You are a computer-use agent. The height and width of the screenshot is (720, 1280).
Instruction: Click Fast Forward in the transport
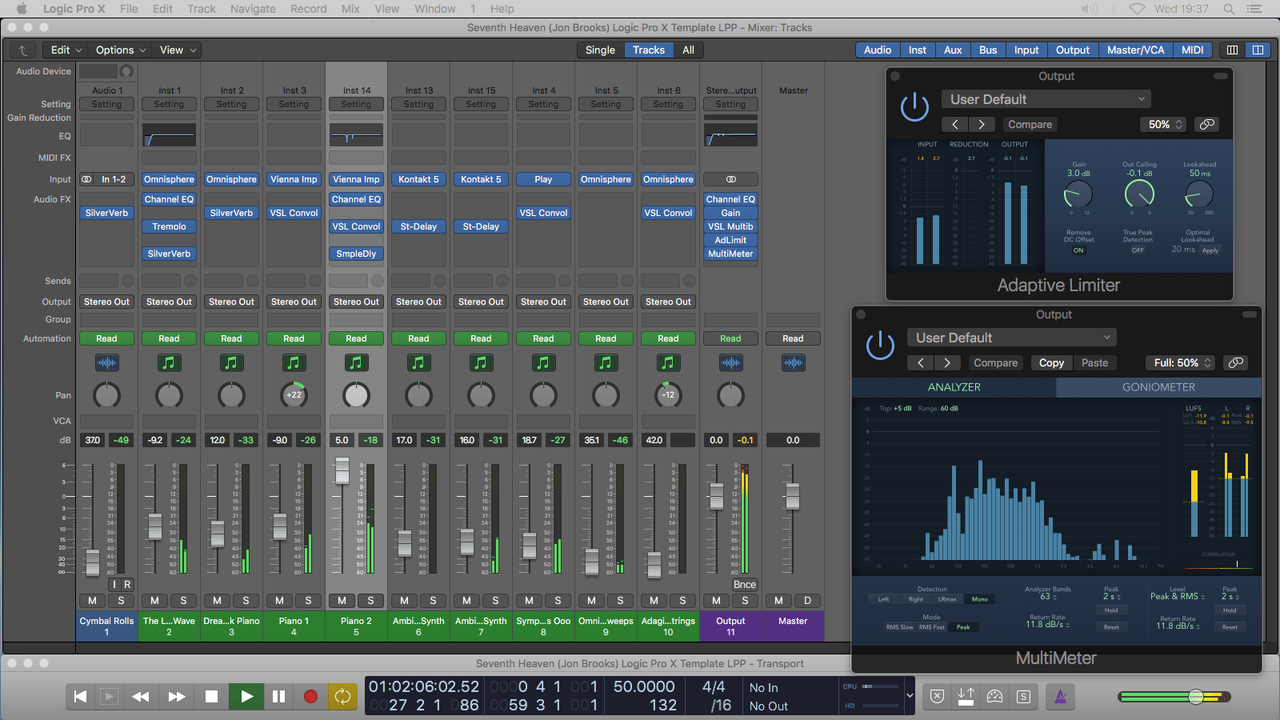click(177, 696)
